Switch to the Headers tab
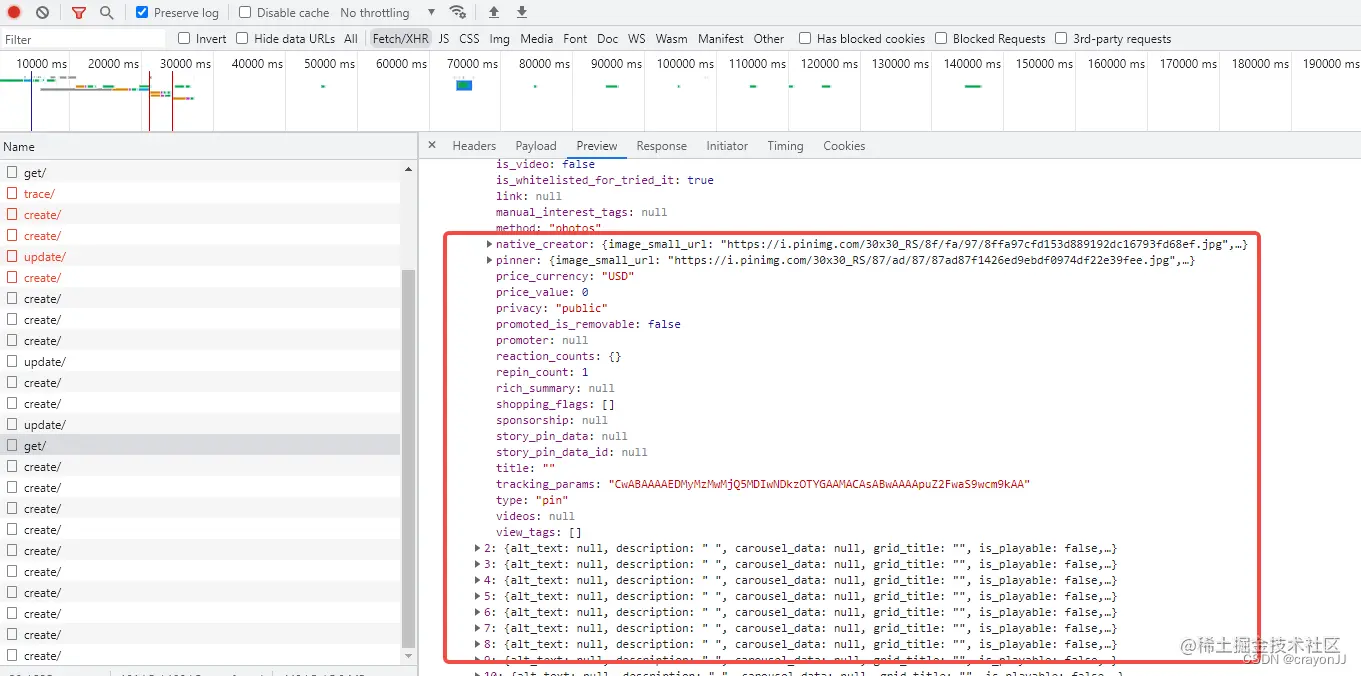1361x676 pixels. (x=474, y=146)
